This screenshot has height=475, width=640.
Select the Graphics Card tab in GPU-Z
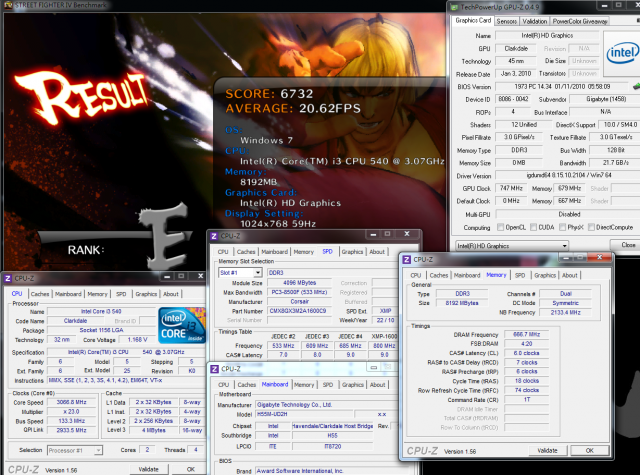pyautogui.click(x=473, y=20)
